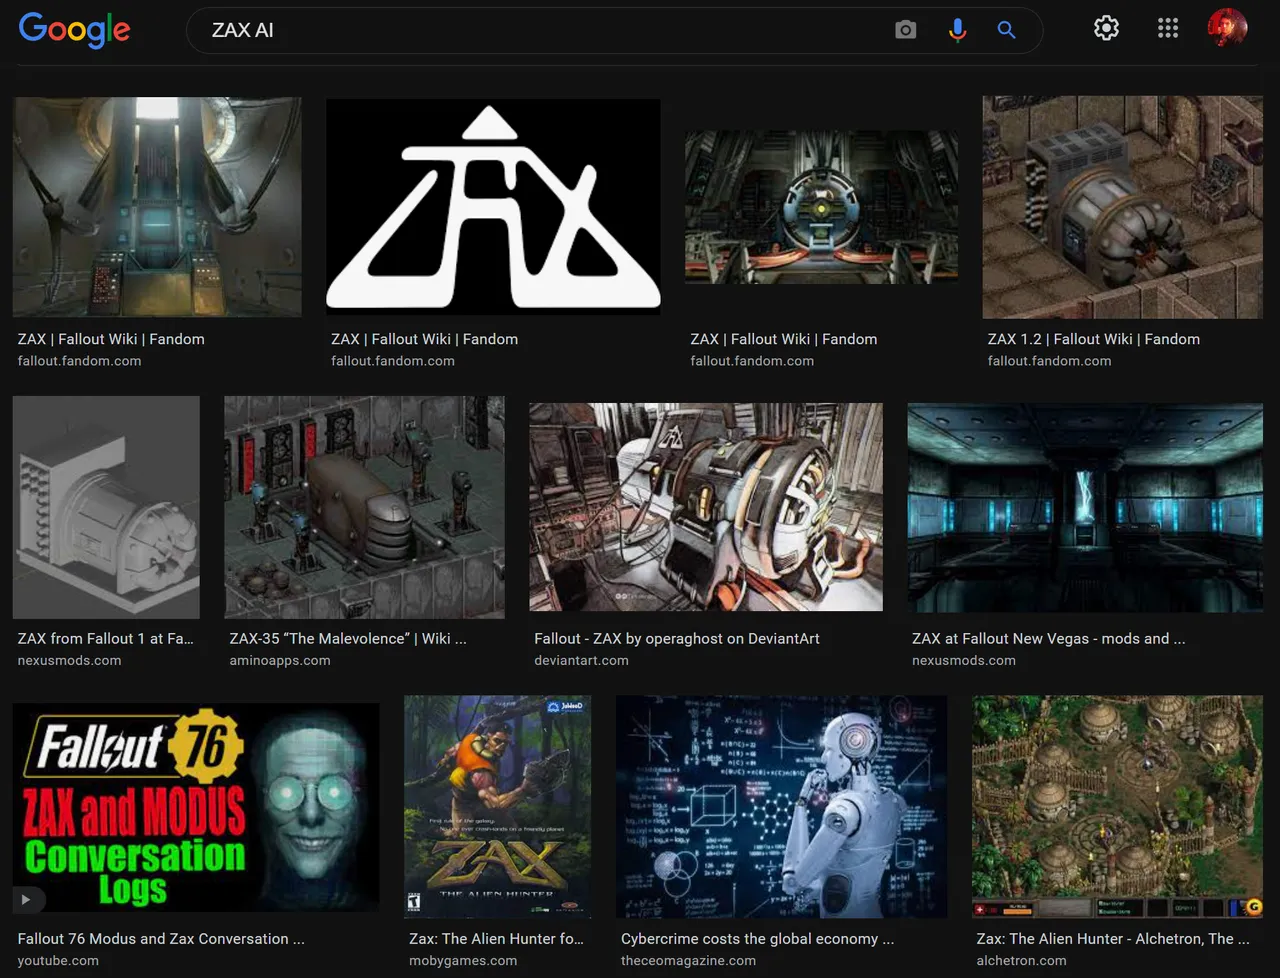Image resolution: width=1280 pixels, height=978 pixels.
Task: Click aminoapps.com source text
Action: click(279, 660)
